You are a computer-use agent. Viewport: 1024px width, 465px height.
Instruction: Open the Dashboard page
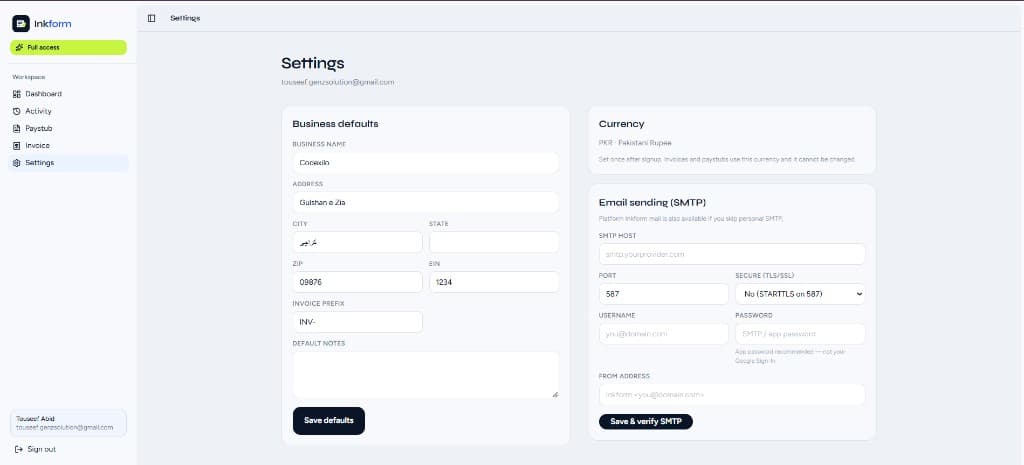click(x=68, y=94)
